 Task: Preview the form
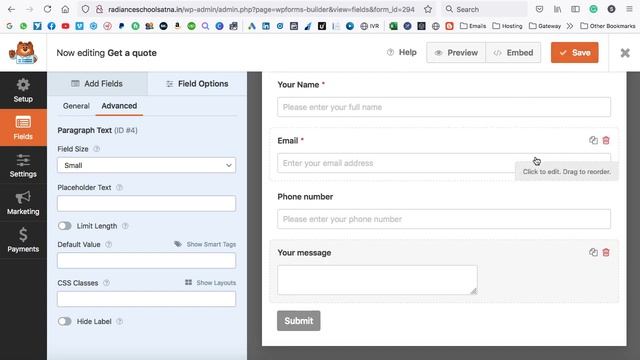(456, 53)
